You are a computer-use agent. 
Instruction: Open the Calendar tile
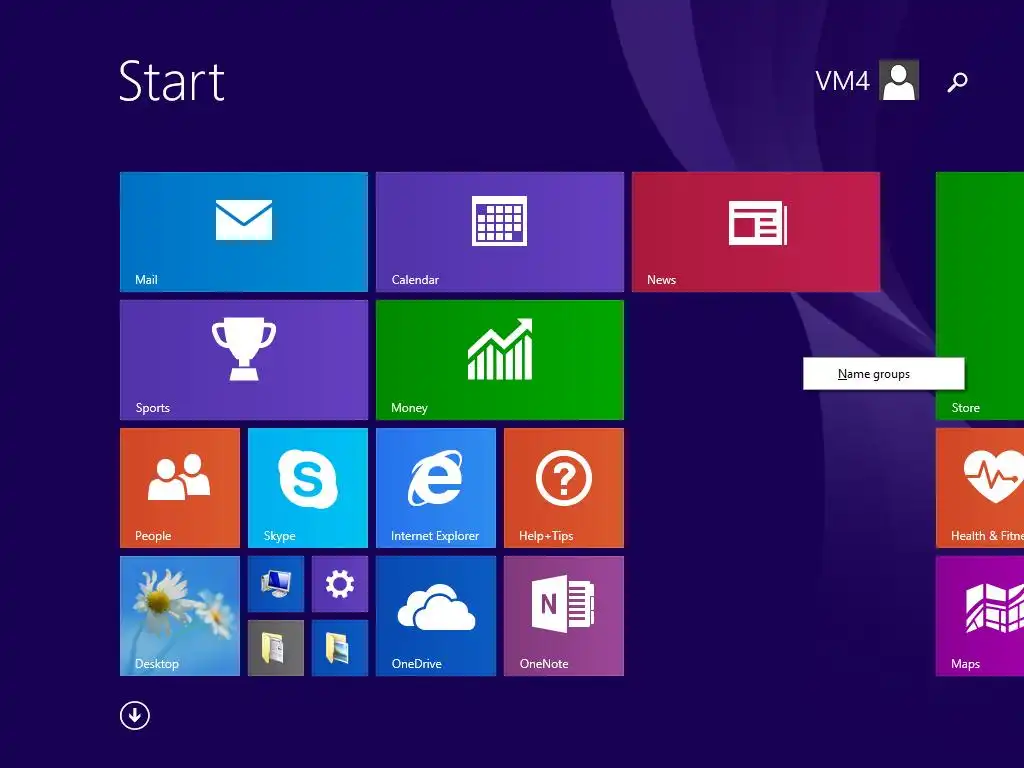[x=500, y=232]
